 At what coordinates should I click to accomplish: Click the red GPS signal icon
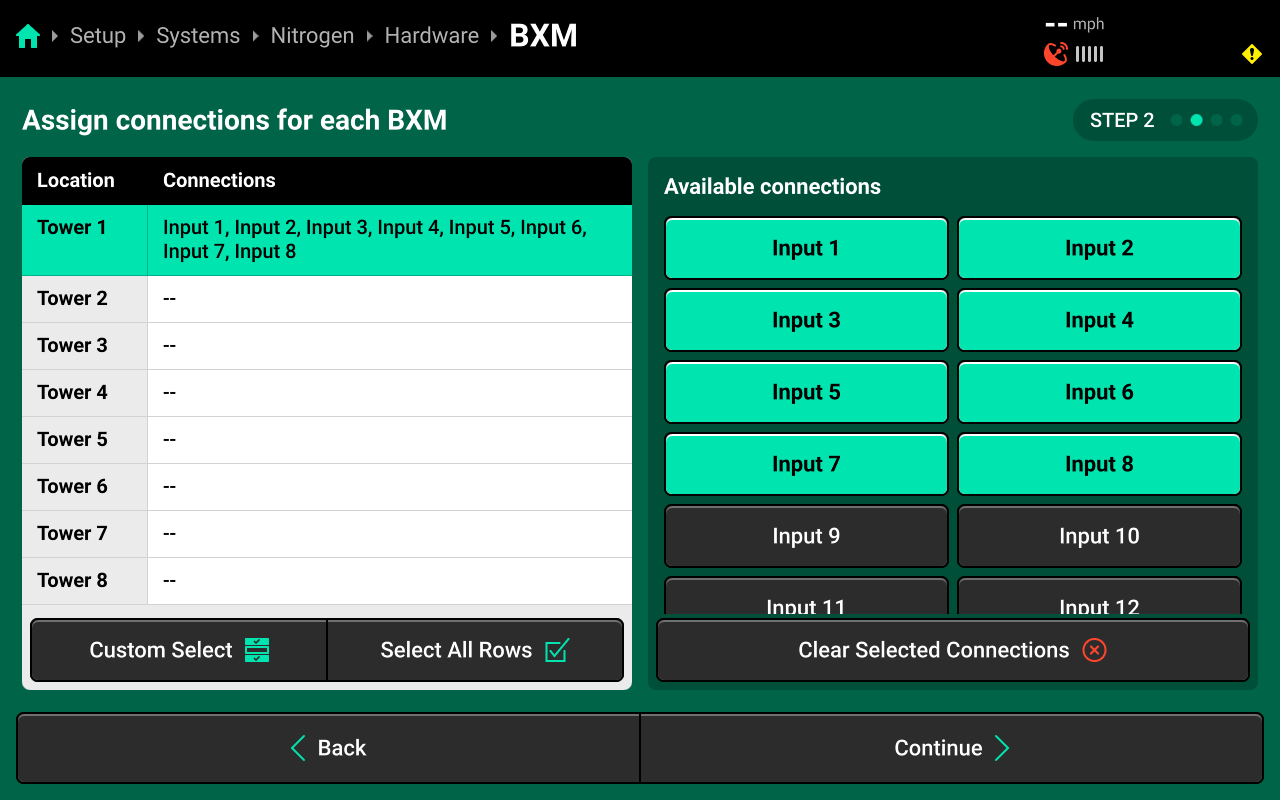[1055, 54]
